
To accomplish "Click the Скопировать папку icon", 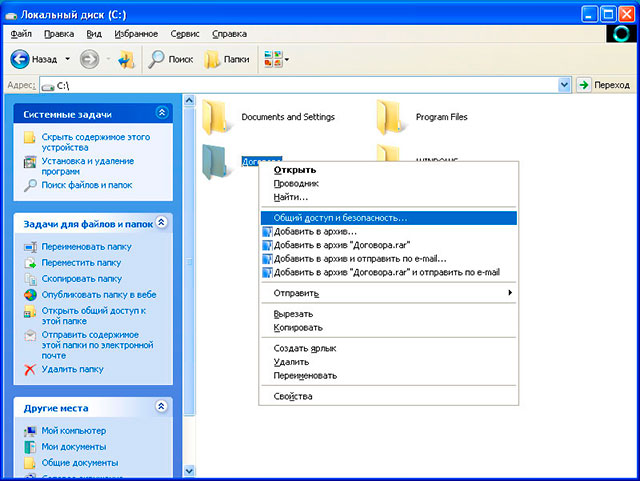I will [30, 279].
